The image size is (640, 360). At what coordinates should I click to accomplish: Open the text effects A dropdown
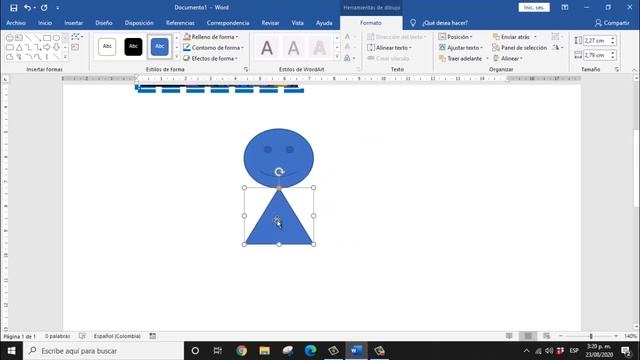tap(350, 58)
